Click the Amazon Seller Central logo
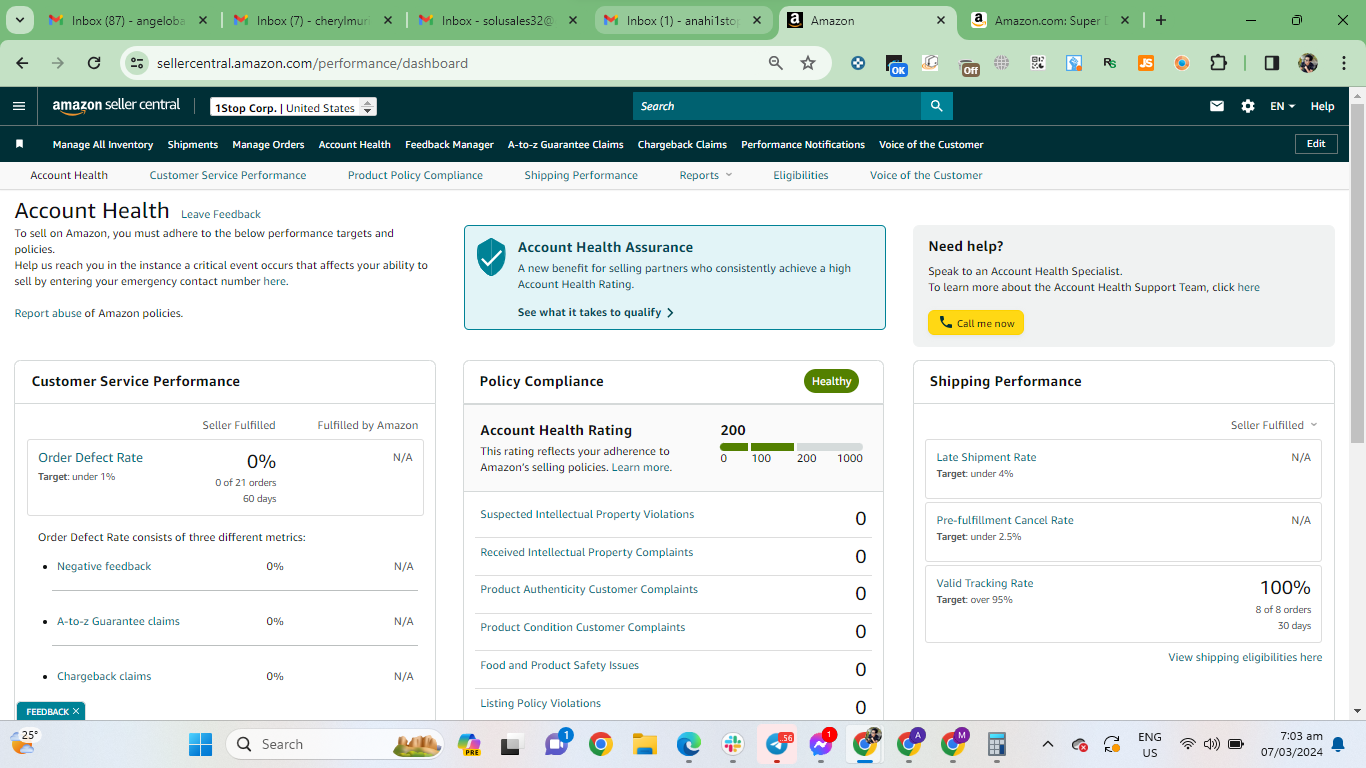 [116, 106]
